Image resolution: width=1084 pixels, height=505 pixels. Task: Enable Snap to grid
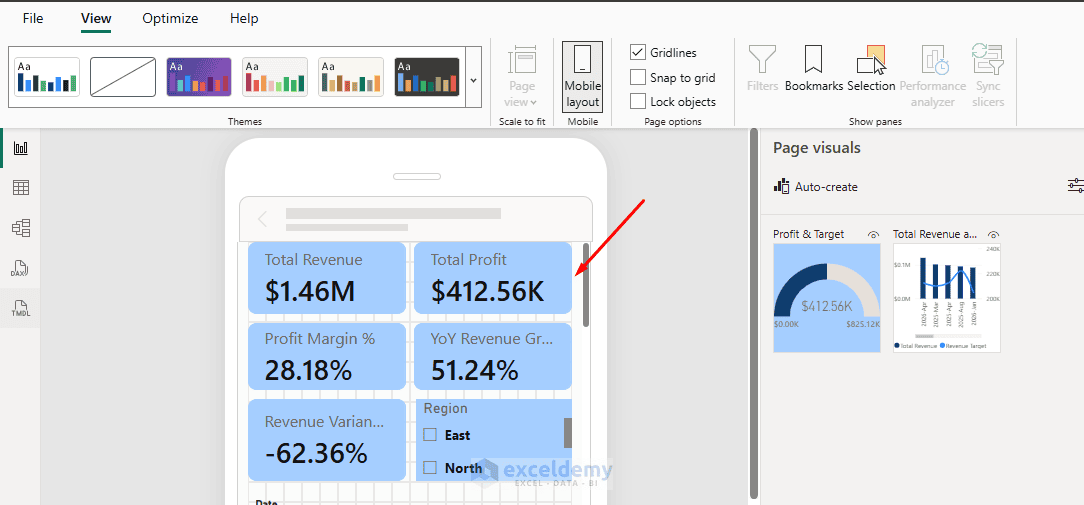click(x=637, y=77)
